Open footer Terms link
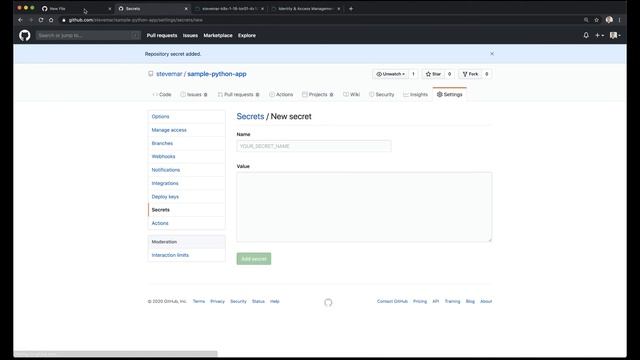Screen dimensions: 640x360 [199, 301]
